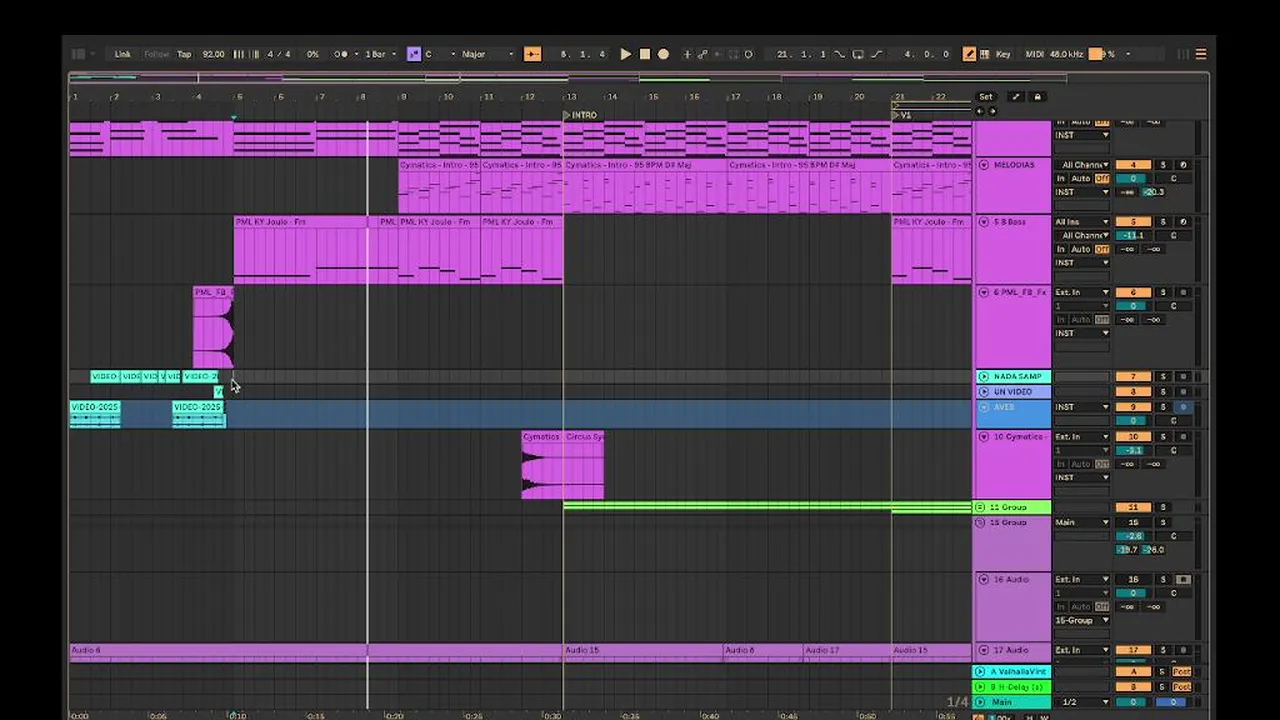Click the -20.3 level value on MELODIAS
Screen dimensions: 1280x720
click(x=1154, y=192)
